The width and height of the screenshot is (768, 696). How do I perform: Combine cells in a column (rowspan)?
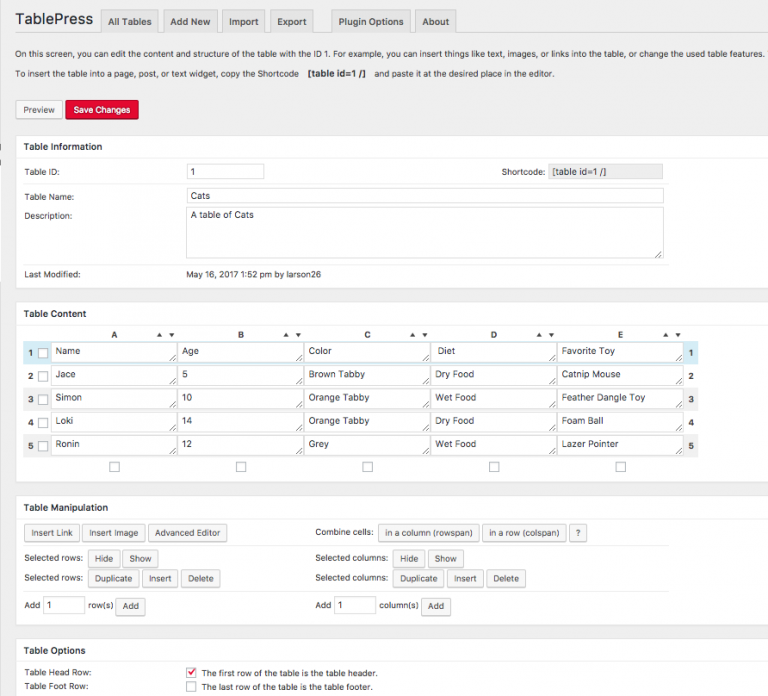pyautogui.click(x=429, y=533)
